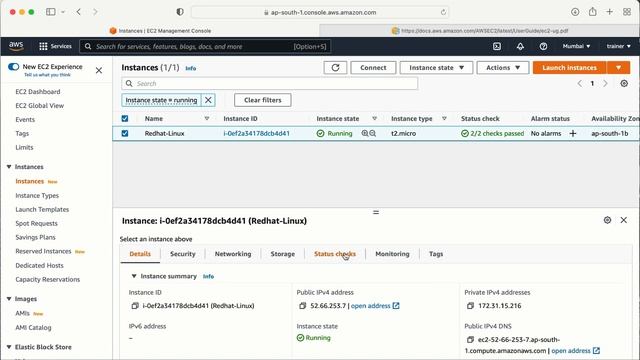
Task: Switch to the Storage tab
Action: 282,254
